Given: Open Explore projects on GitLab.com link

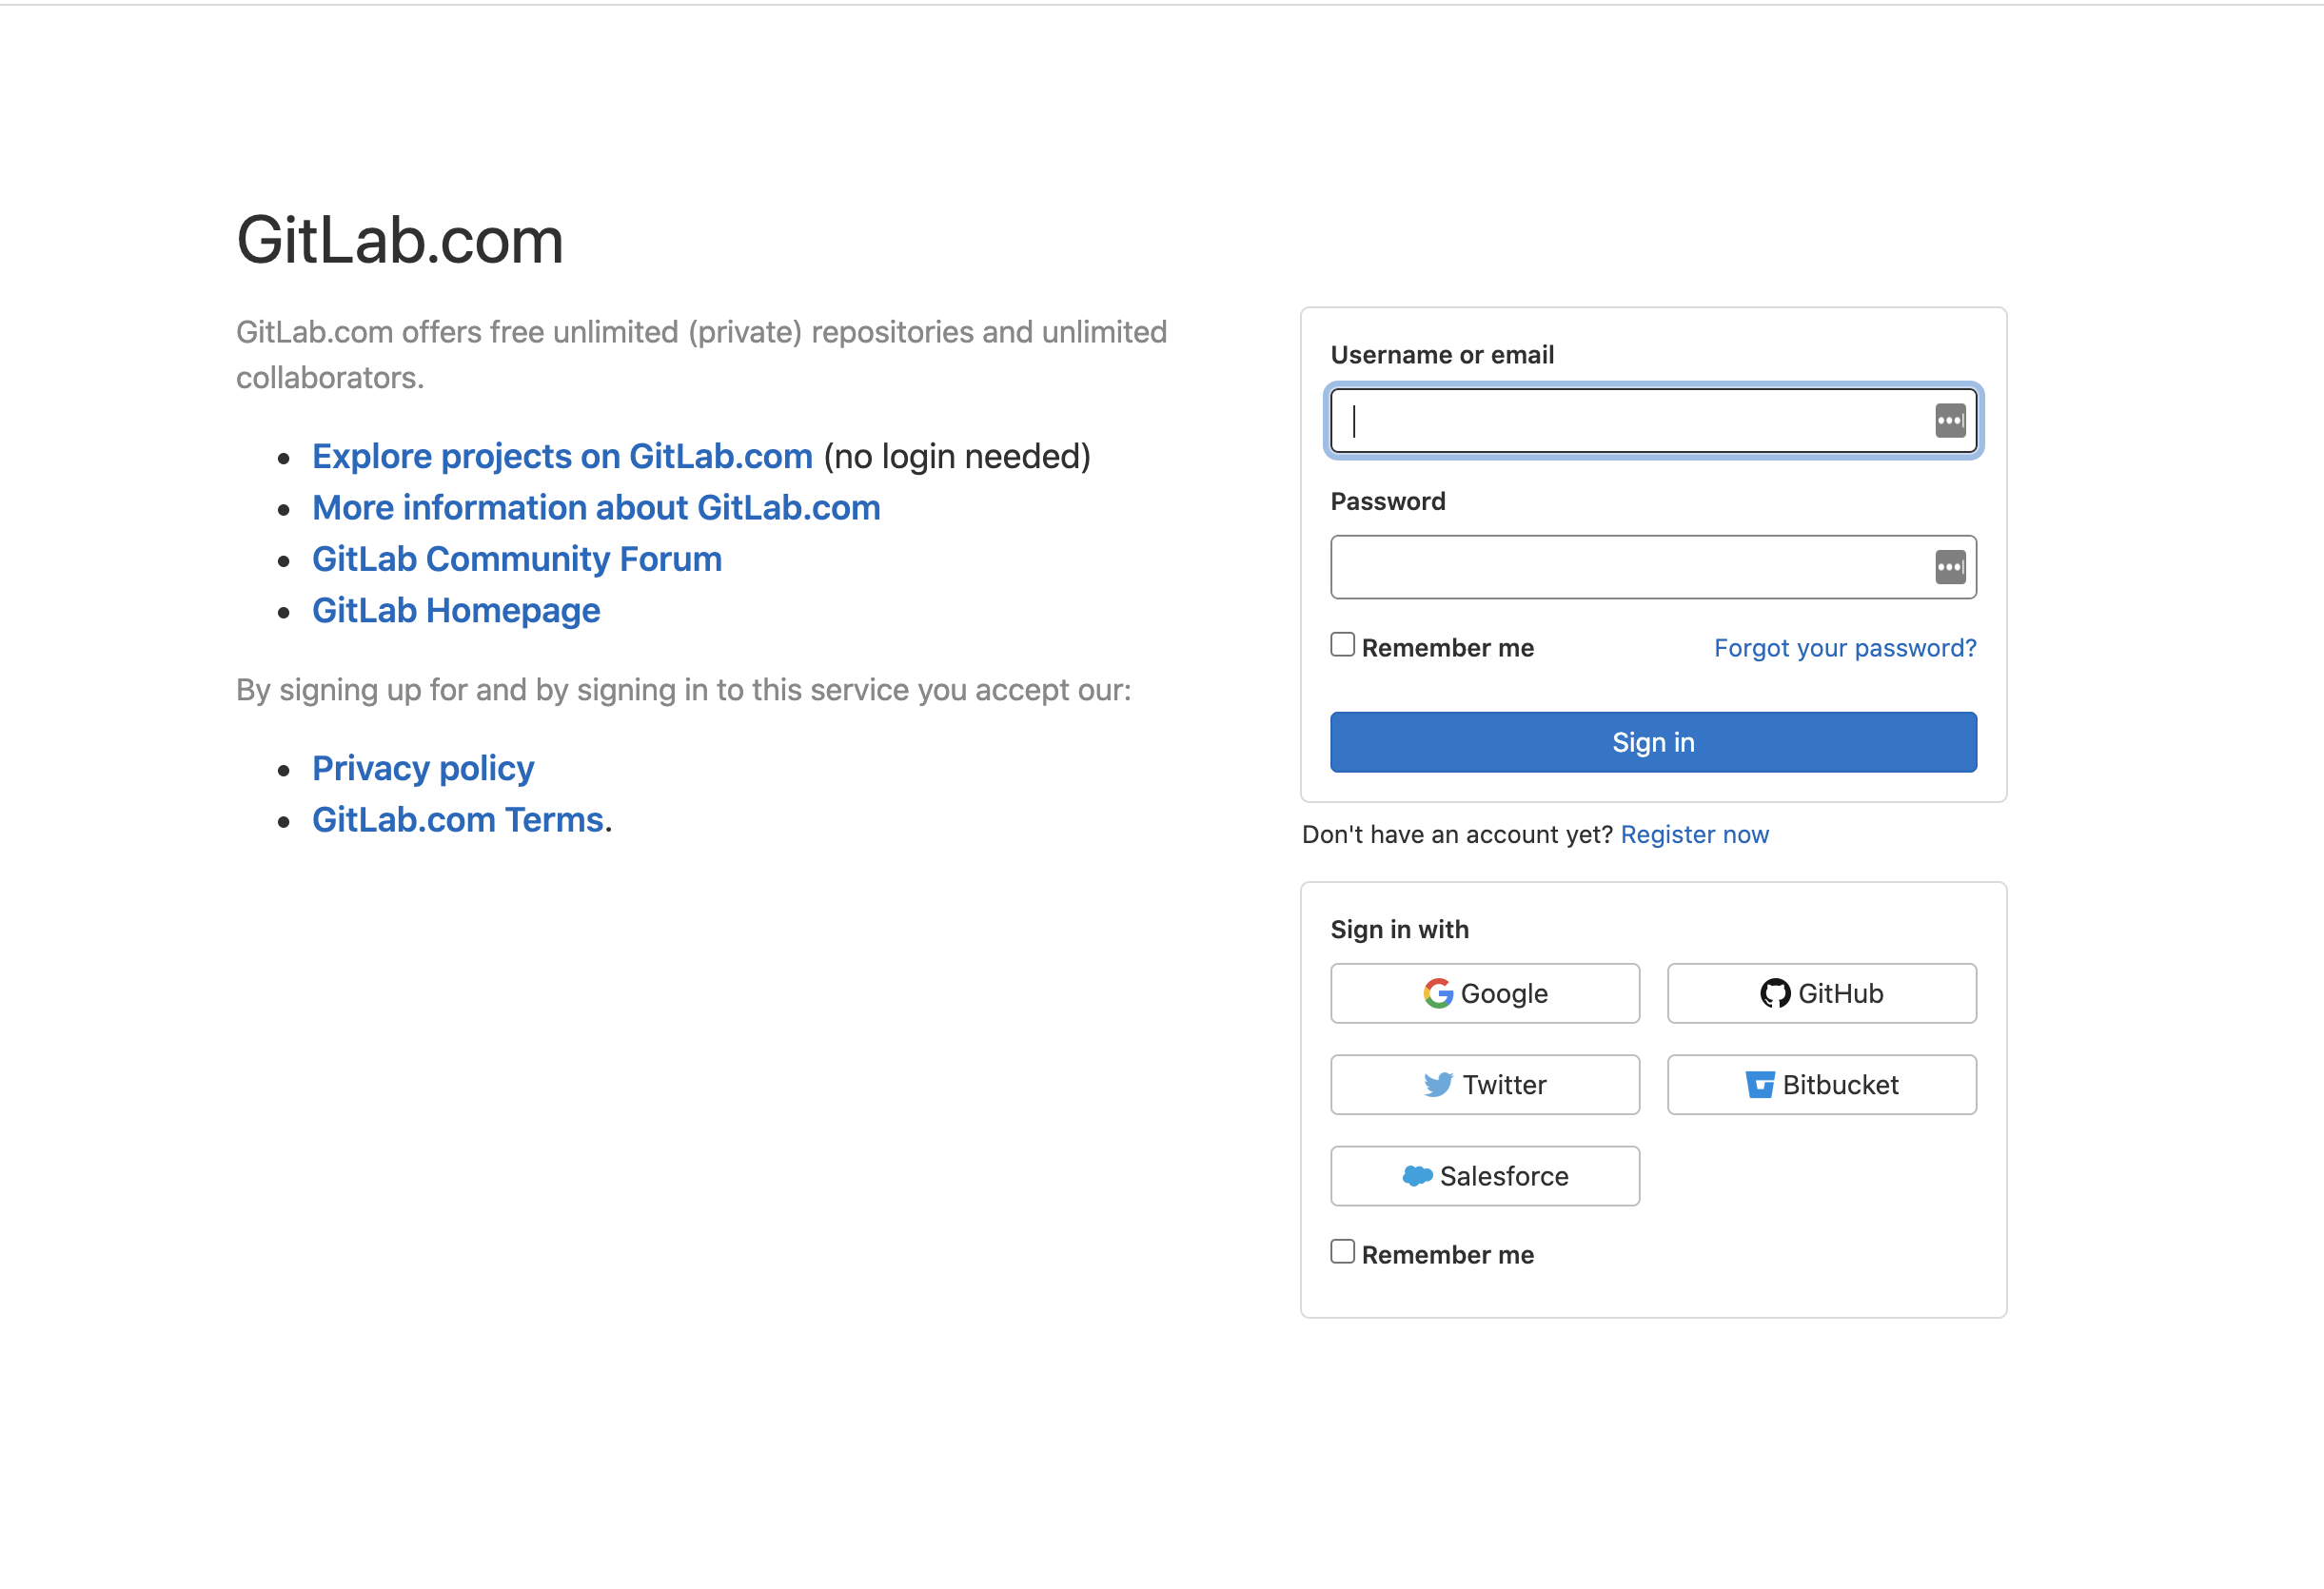Looking at the screenshot, I should [562, 456].
